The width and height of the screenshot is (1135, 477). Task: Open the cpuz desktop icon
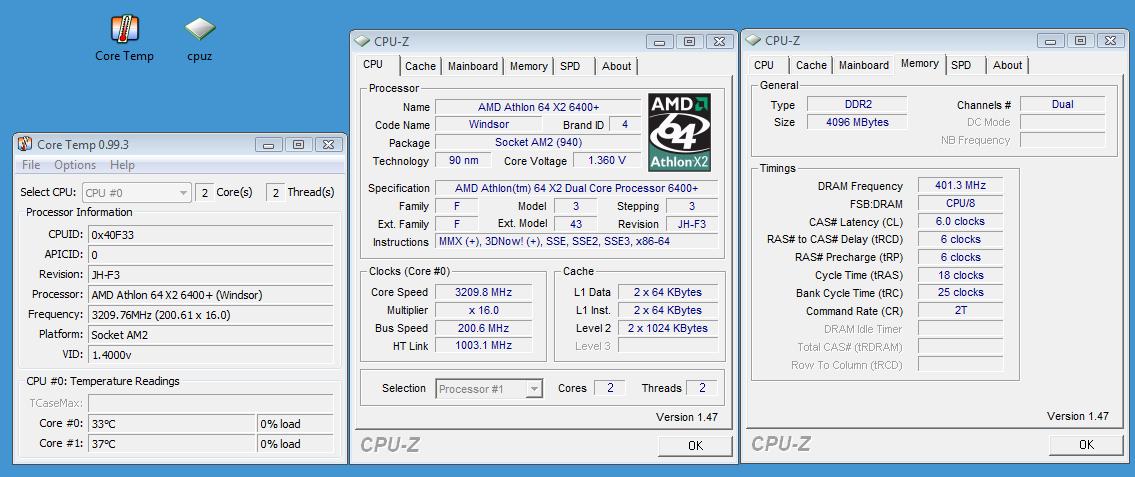tap(199, 38)
